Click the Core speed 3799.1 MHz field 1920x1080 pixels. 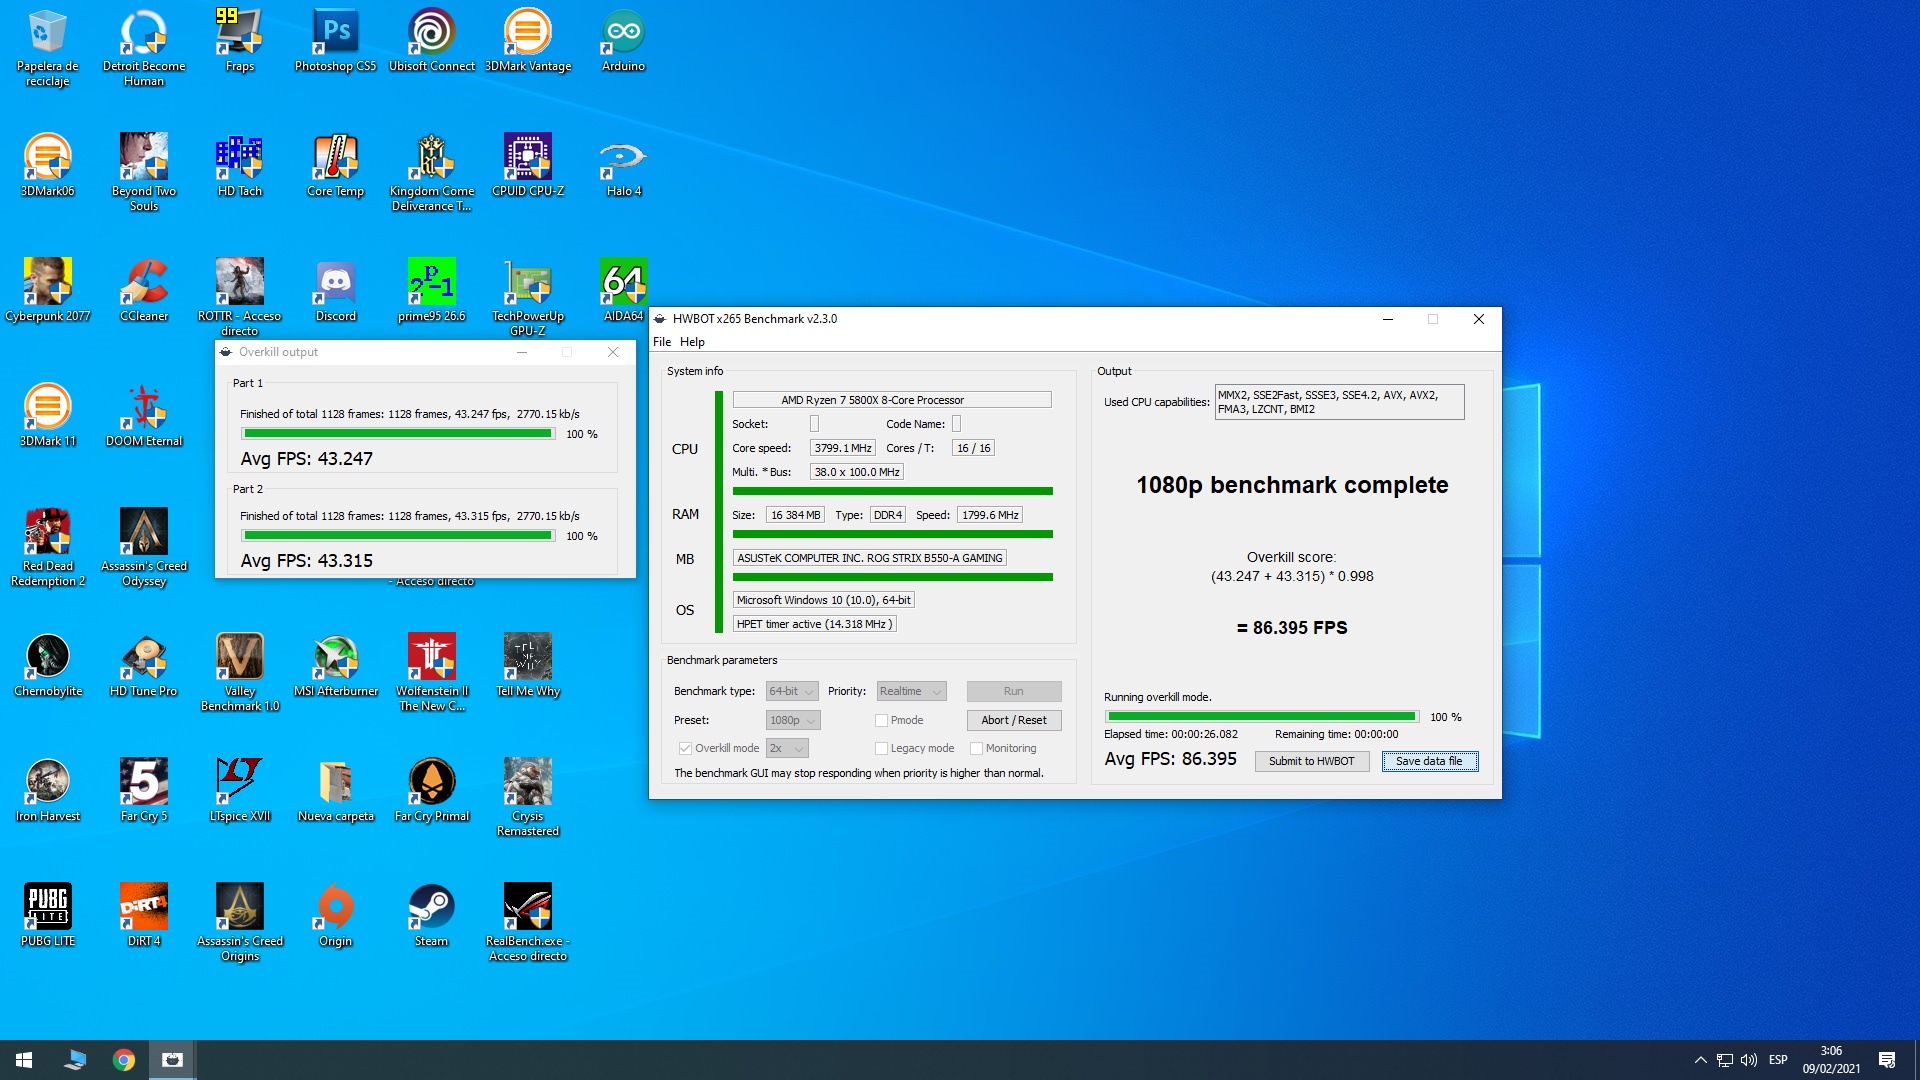pyautogui.click(x=843, y=448)
